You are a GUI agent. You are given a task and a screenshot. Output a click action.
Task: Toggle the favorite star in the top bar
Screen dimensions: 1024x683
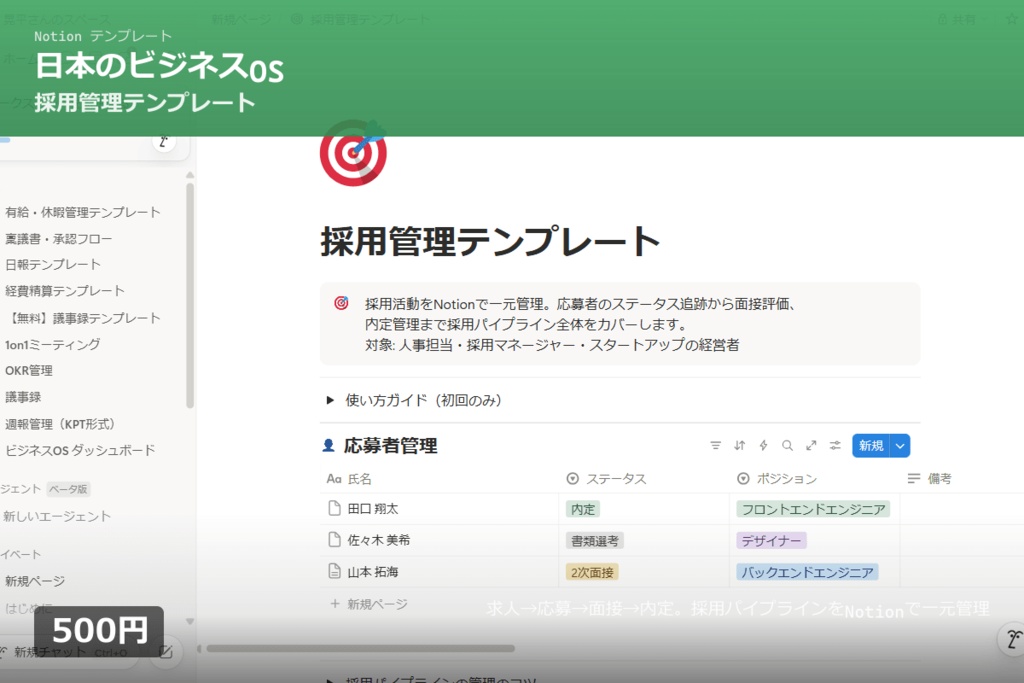point(1012,19)
